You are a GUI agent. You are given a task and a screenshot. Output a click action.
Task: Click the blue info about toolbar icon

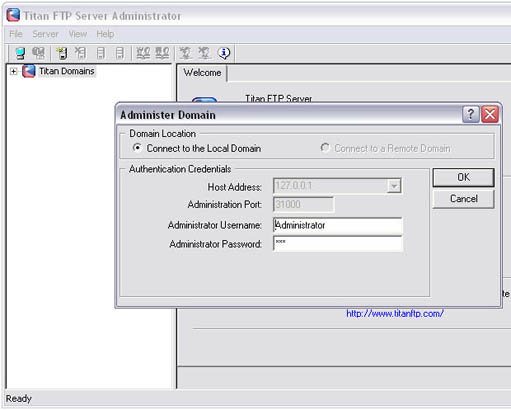point(224,53)
